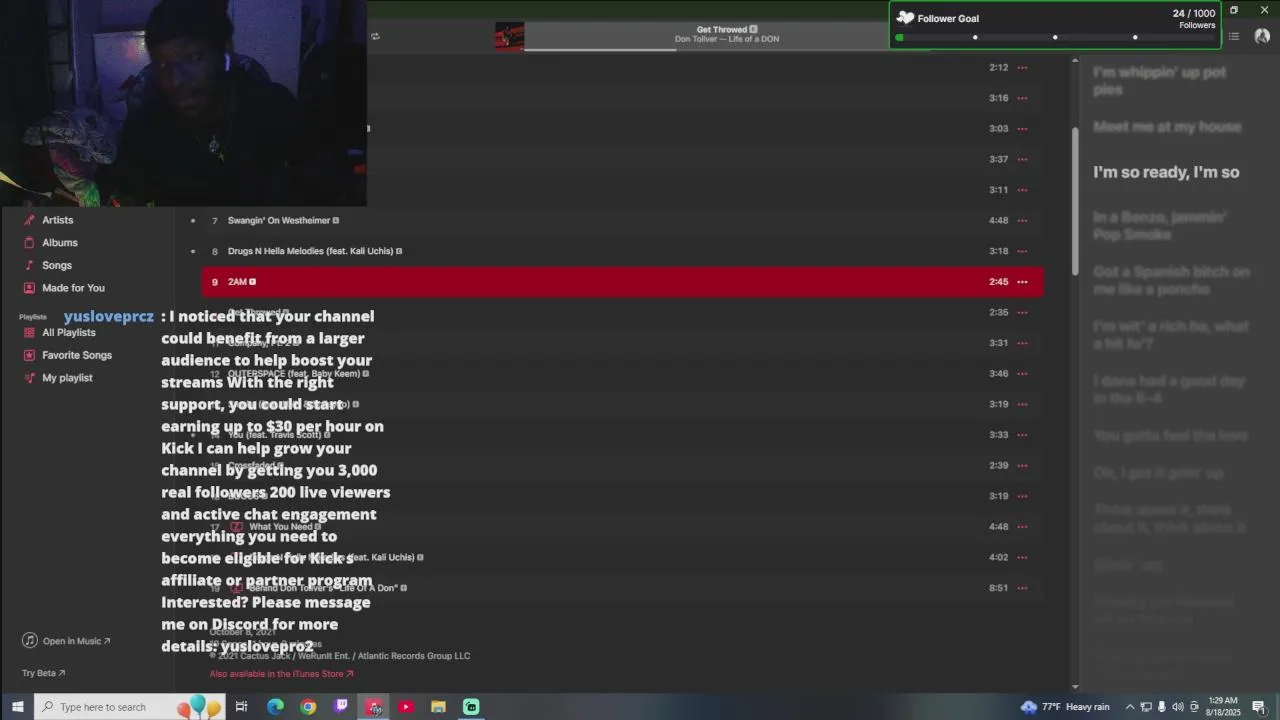Click the Follower Goal progress bar
The image size is (1280, 720).
point(1055,38)
